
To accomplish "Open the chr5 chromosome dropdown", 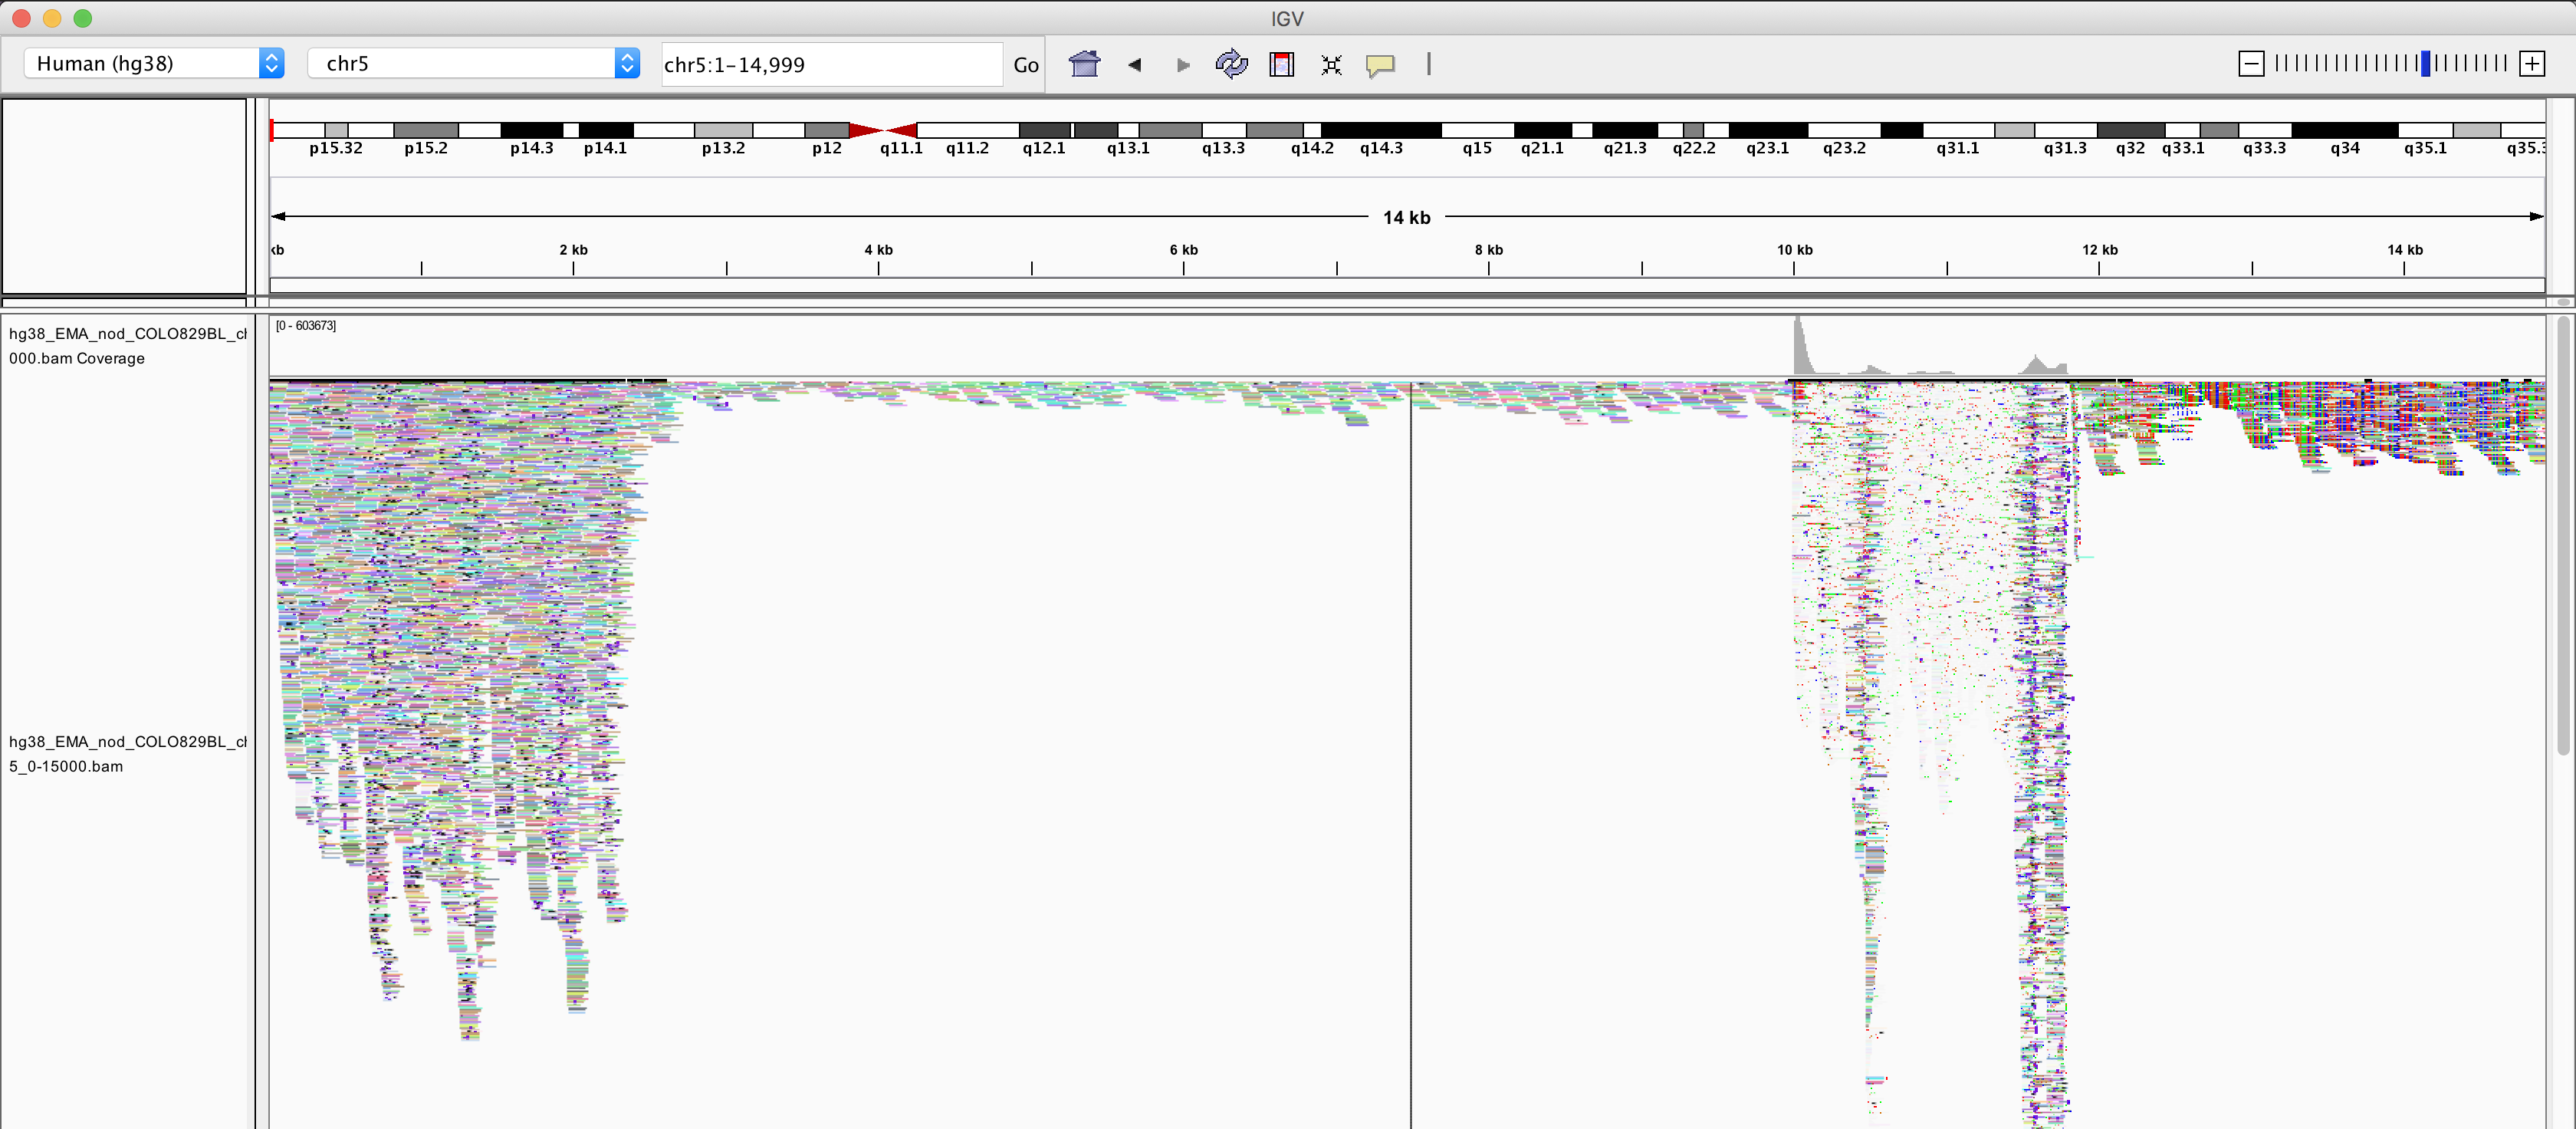I will point(460,63).
